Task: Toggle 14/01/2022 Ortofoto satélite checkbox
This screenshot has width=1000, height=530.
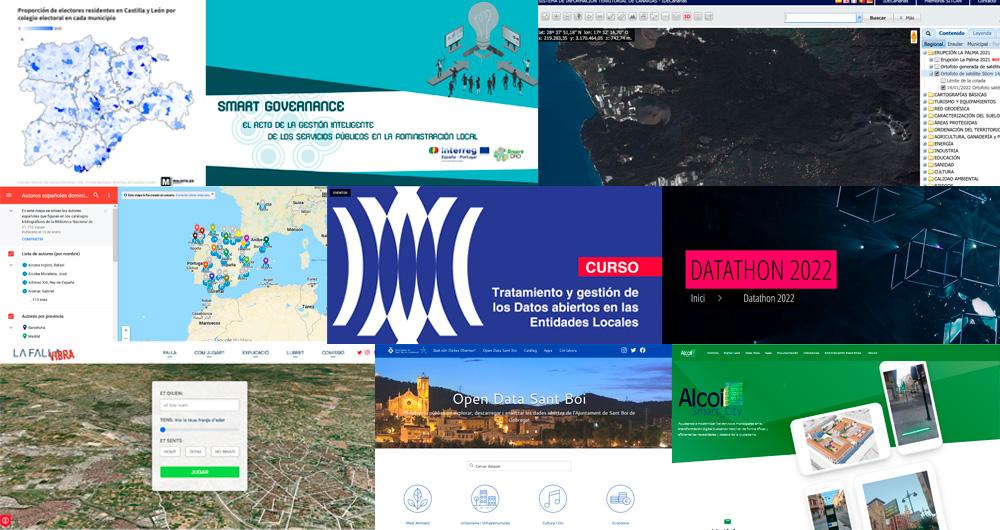Action: (943, 87)
